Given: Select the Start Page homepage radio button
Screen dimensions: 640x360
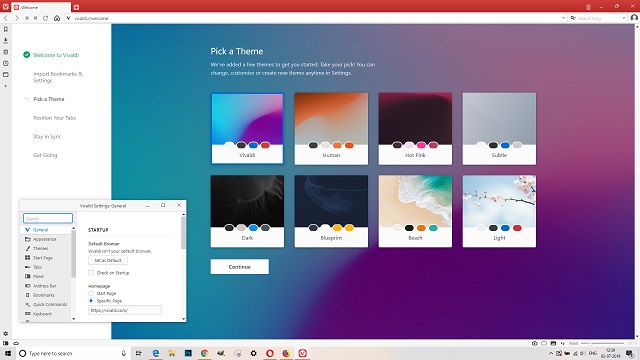Looking at the screenshot, I should [91, 293].
